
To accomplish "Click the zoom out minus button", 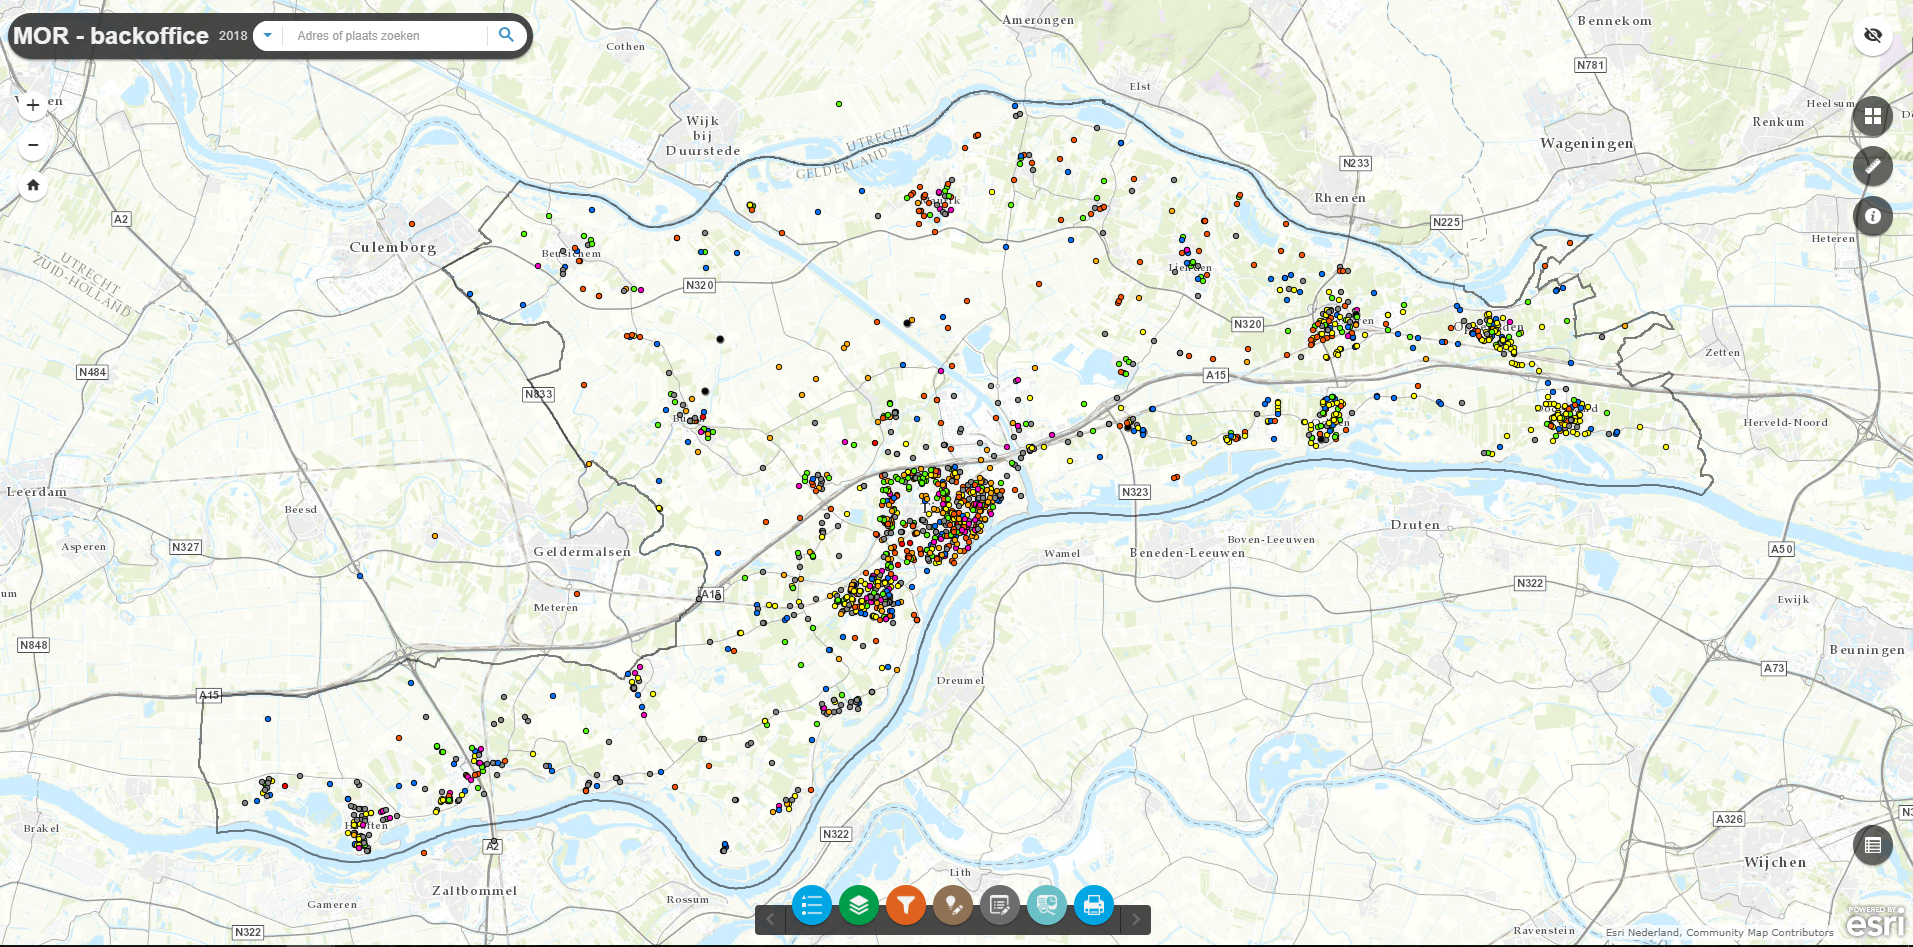I will 33,145.
